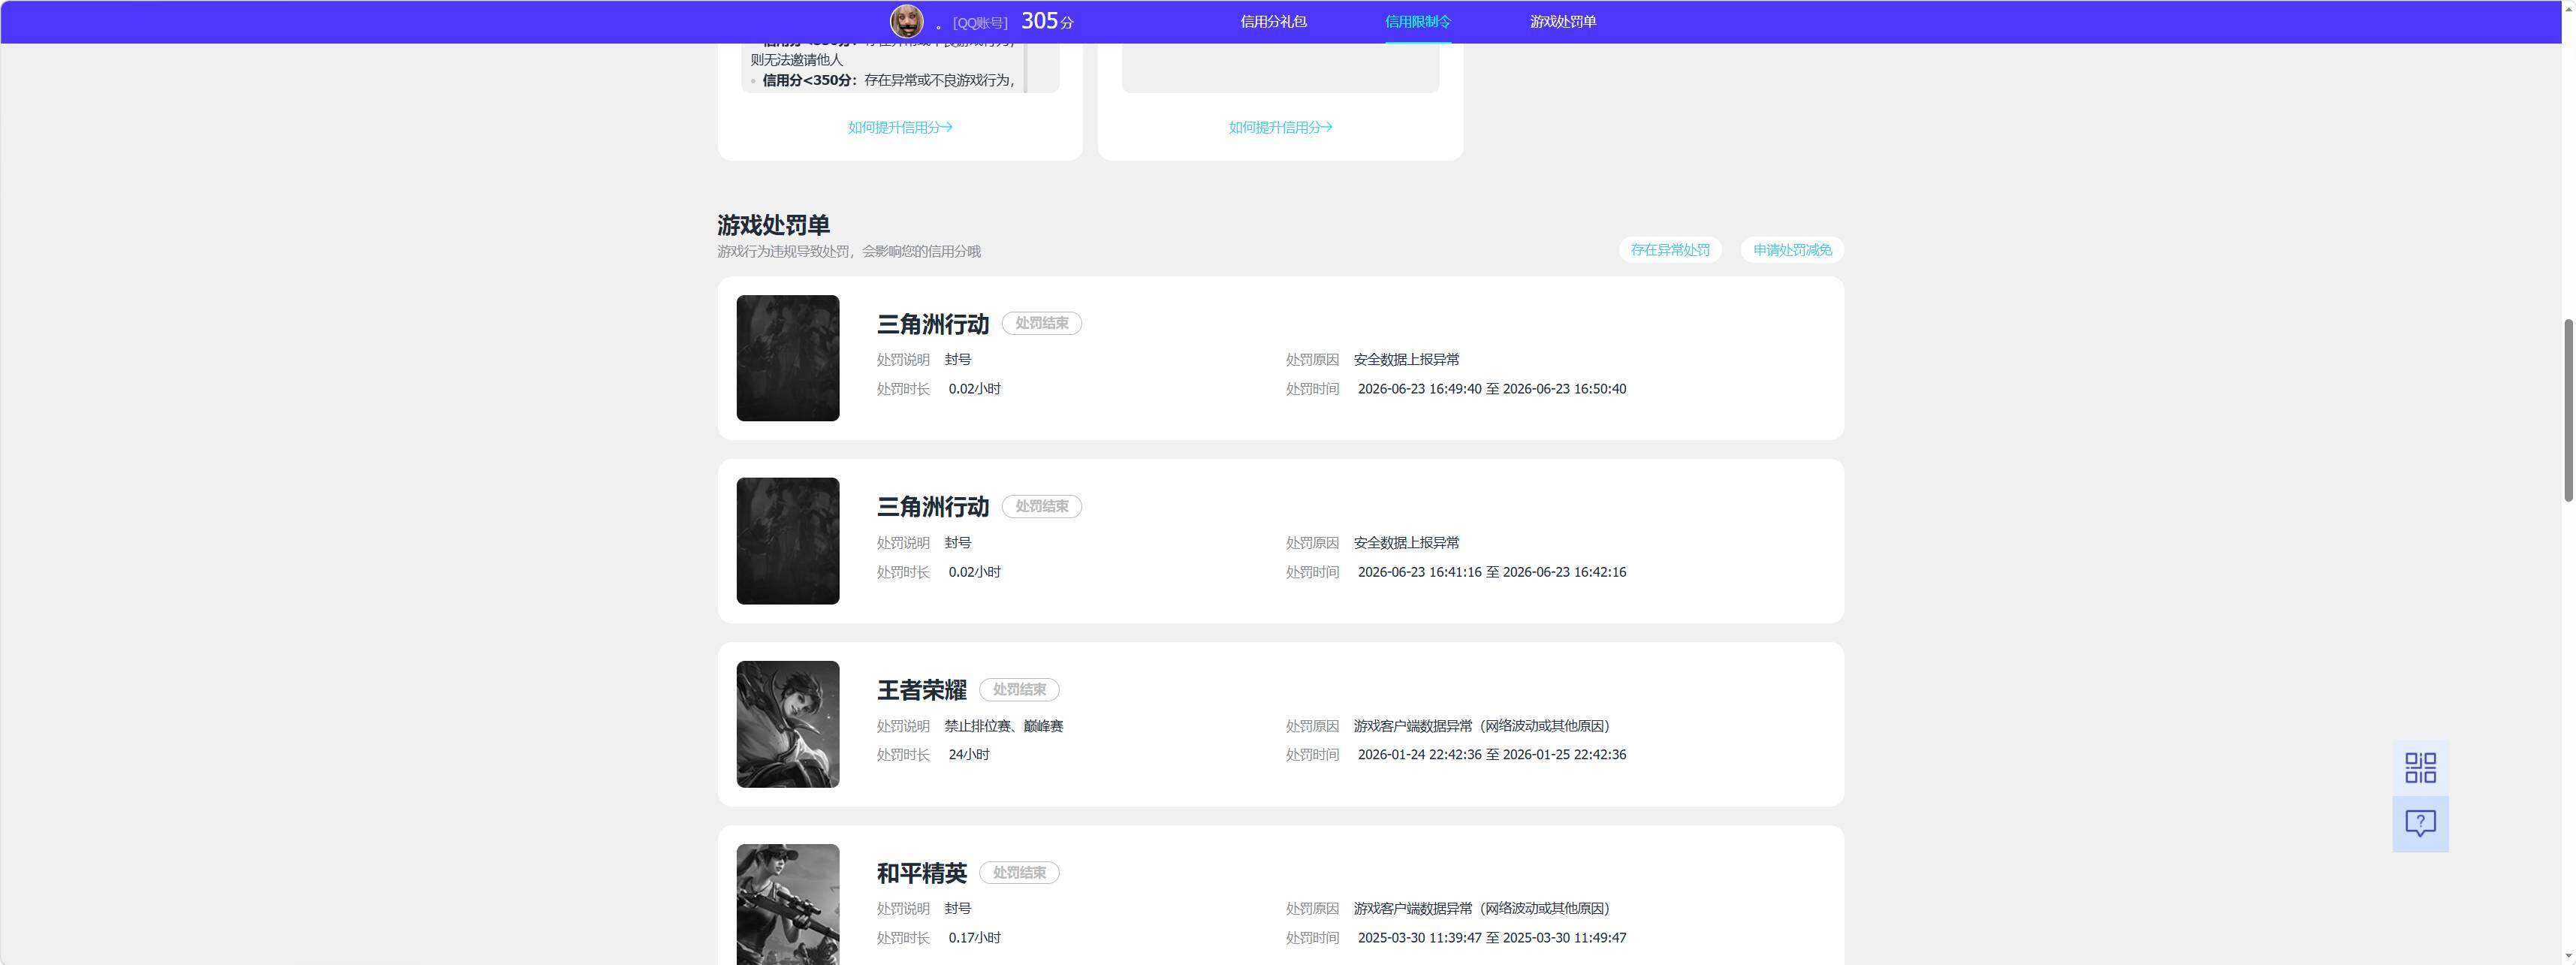Click the 游戏行为违规导致处罚 subtitle text
Viewport: 2576px width, 965px height.
849,252
